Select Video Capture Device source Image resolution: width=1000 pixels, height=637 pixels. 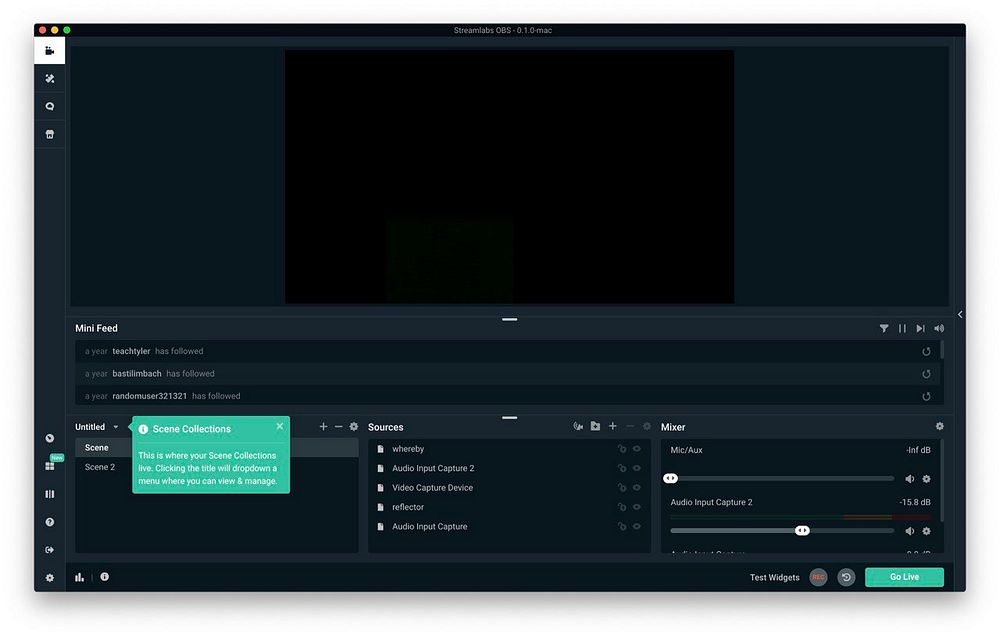(x=509, y=488)
